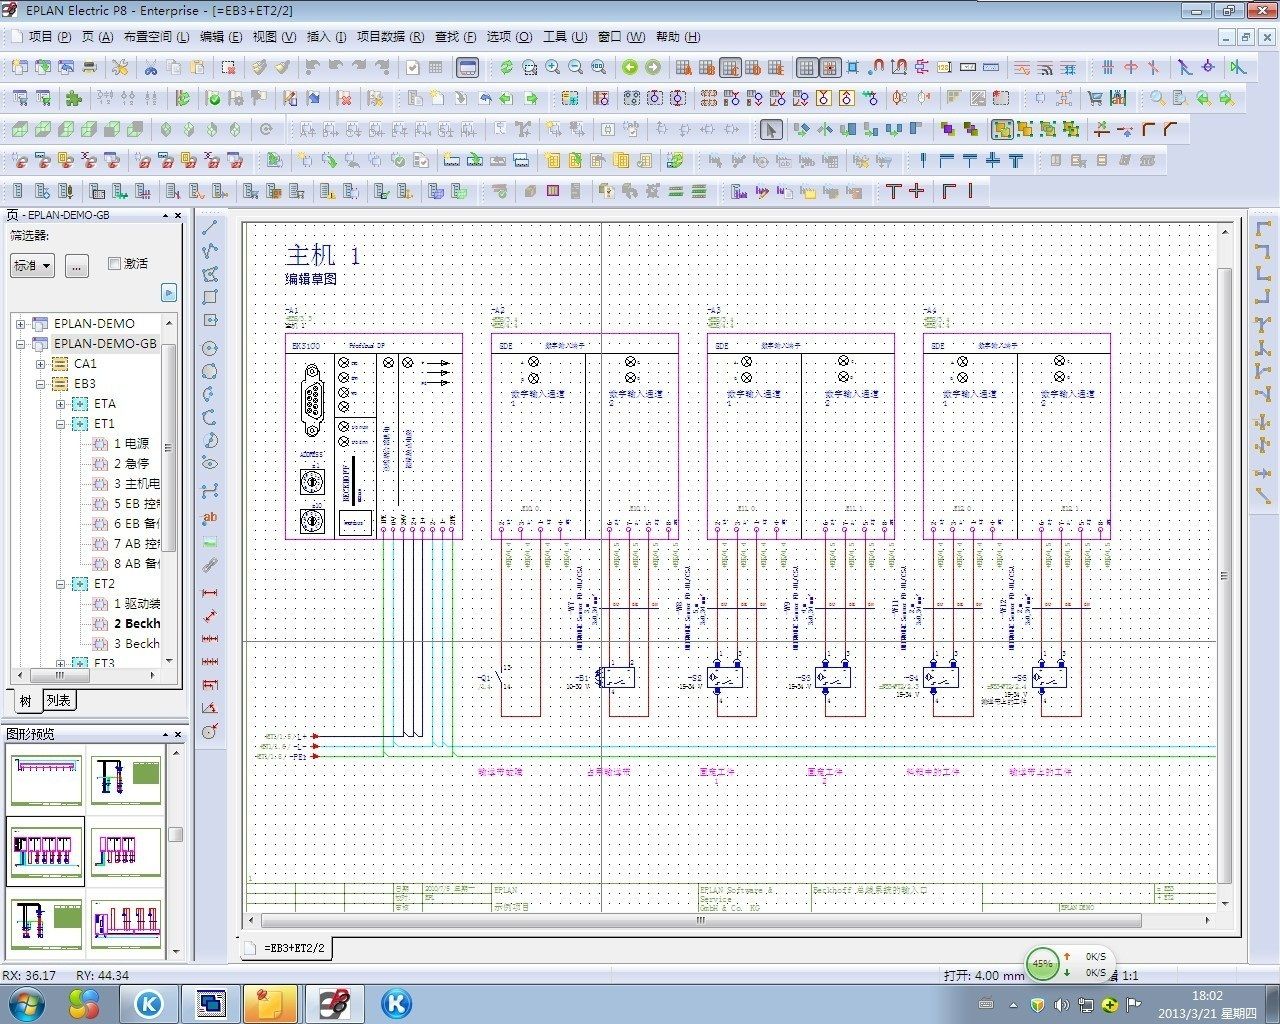Click the zoom in magnifier icon
This screenshot has width=1280, height=1024.
click(x=553, y=68)
